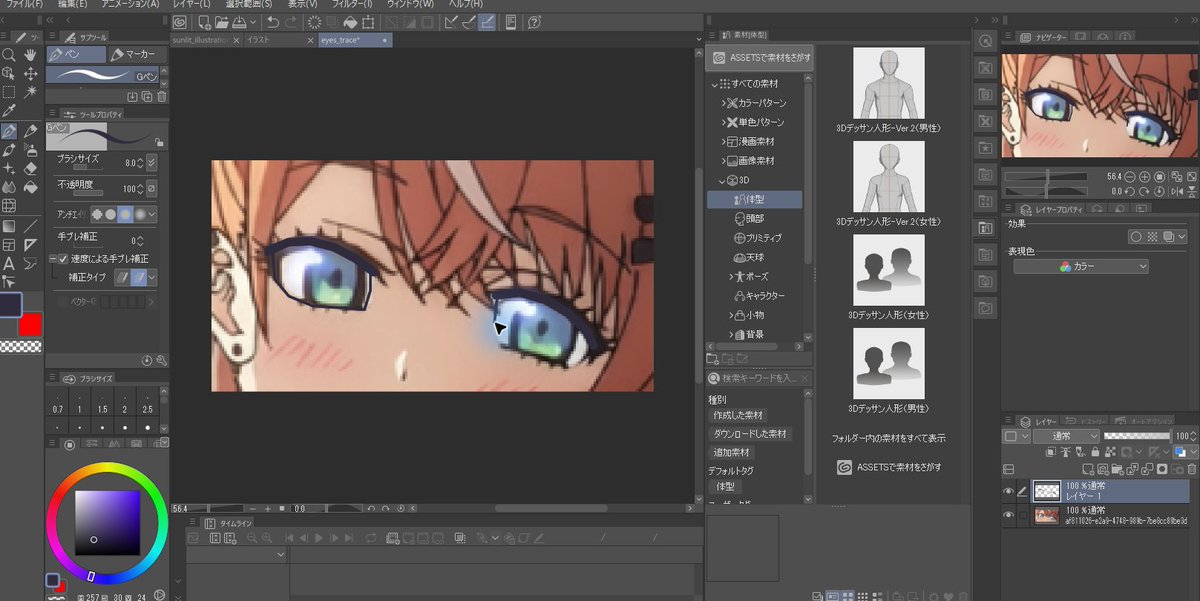1200x601 pixels.
Task: Select the Eyedropper tool
Action: (x=8, y=110)
